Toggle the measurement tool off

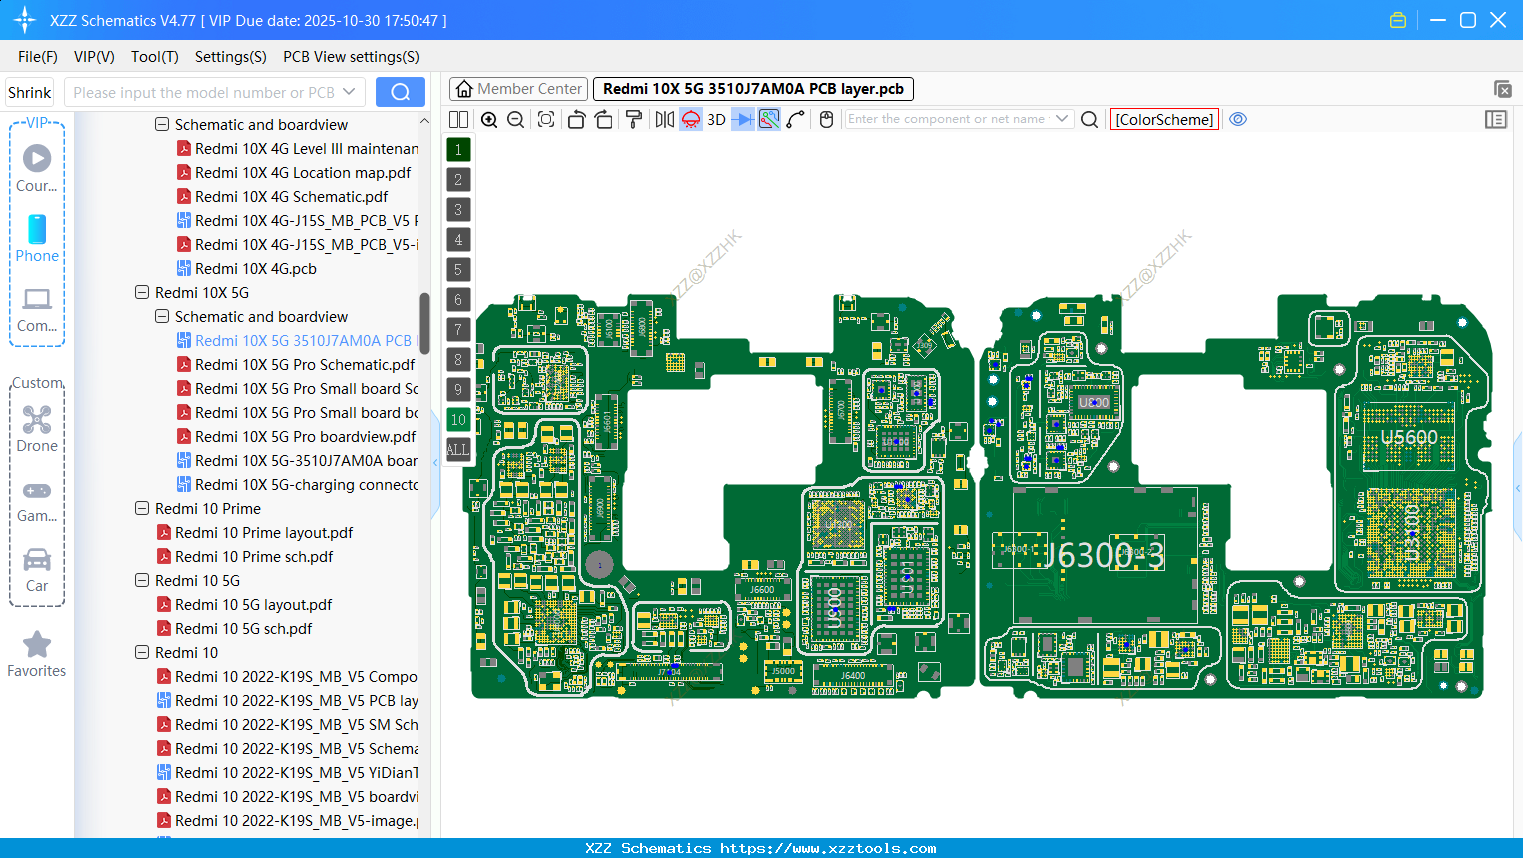click(767, 119)
